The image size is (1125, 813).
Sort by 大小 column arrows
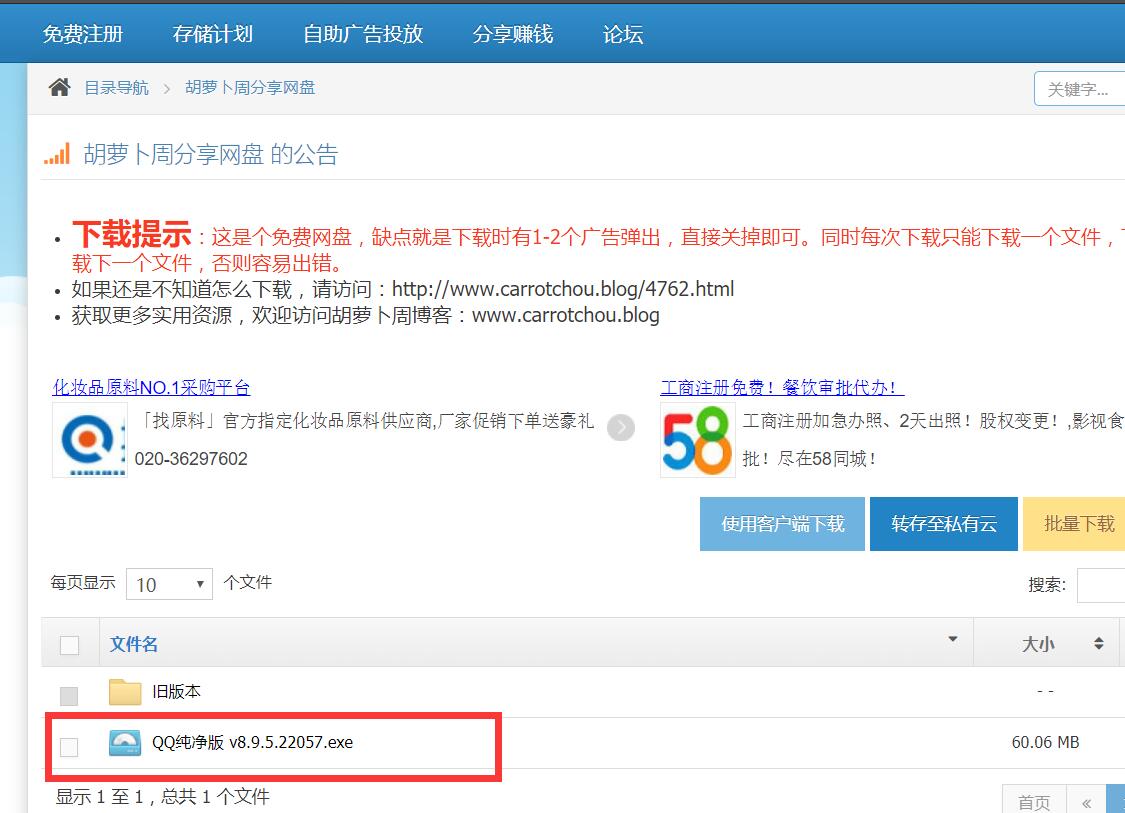[1098, 644]
